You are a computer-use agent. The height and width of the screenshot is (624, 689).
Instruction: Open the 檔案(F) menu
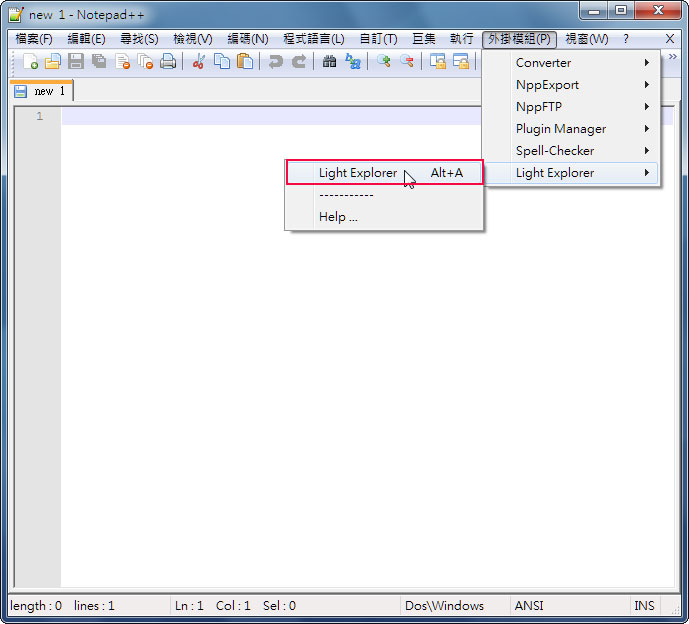[x=34, y=39]
